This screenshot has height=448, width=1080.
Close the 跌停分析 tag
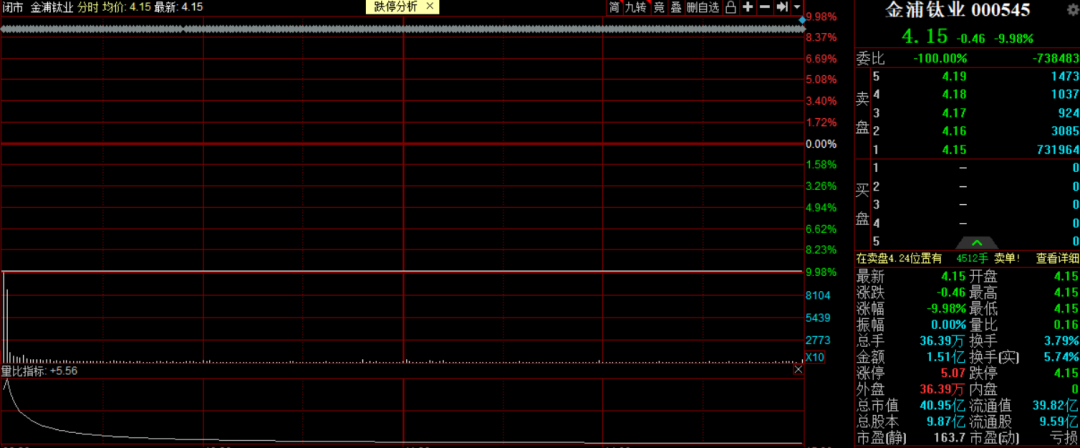430,7
